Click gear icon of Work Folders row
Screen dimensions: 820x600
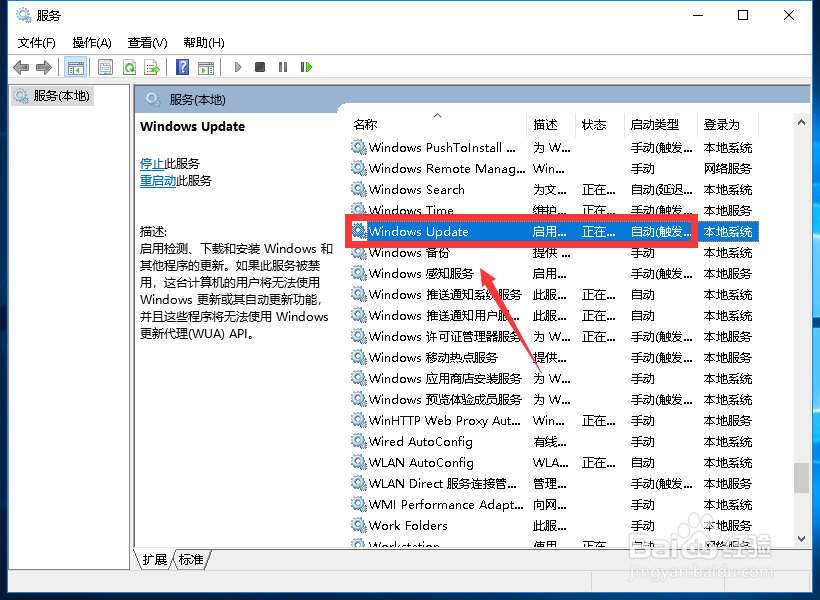pyautogui.click(x=359, y=525)
